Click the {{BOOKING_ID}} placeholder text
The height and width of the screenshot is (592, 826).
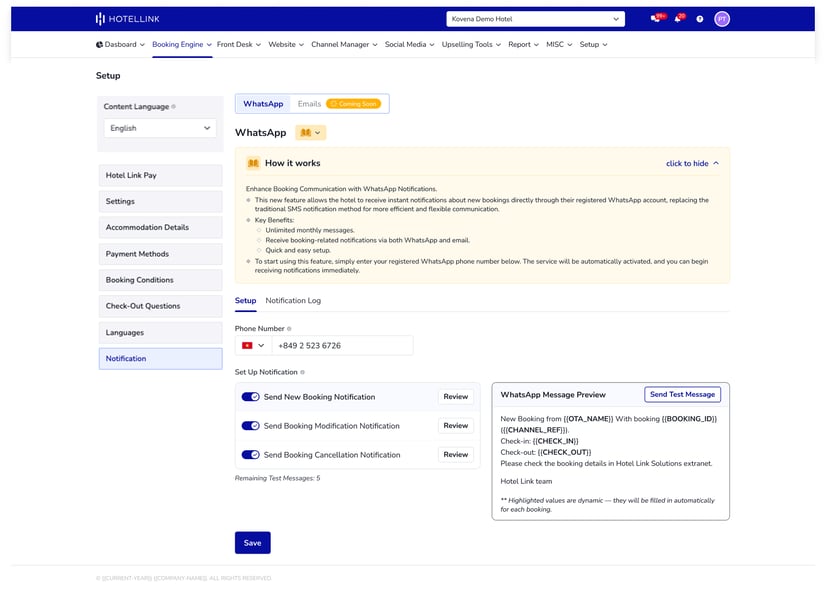(x=689, y=419)
